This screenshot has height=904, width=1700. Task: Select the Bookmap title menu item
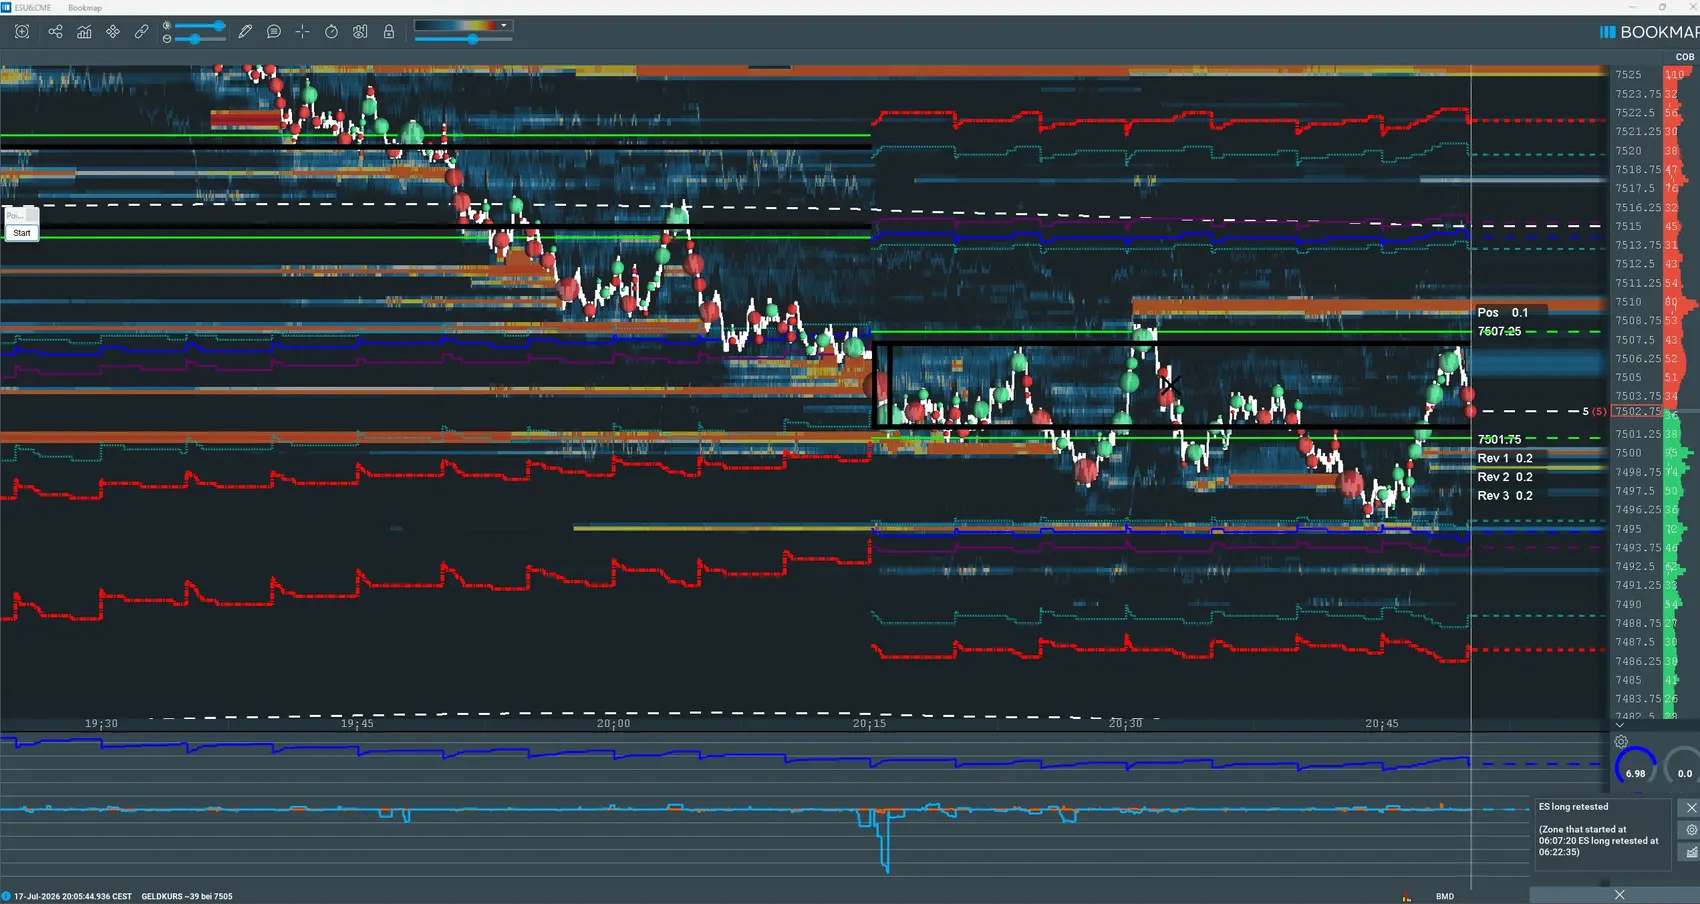click(85, 7)
